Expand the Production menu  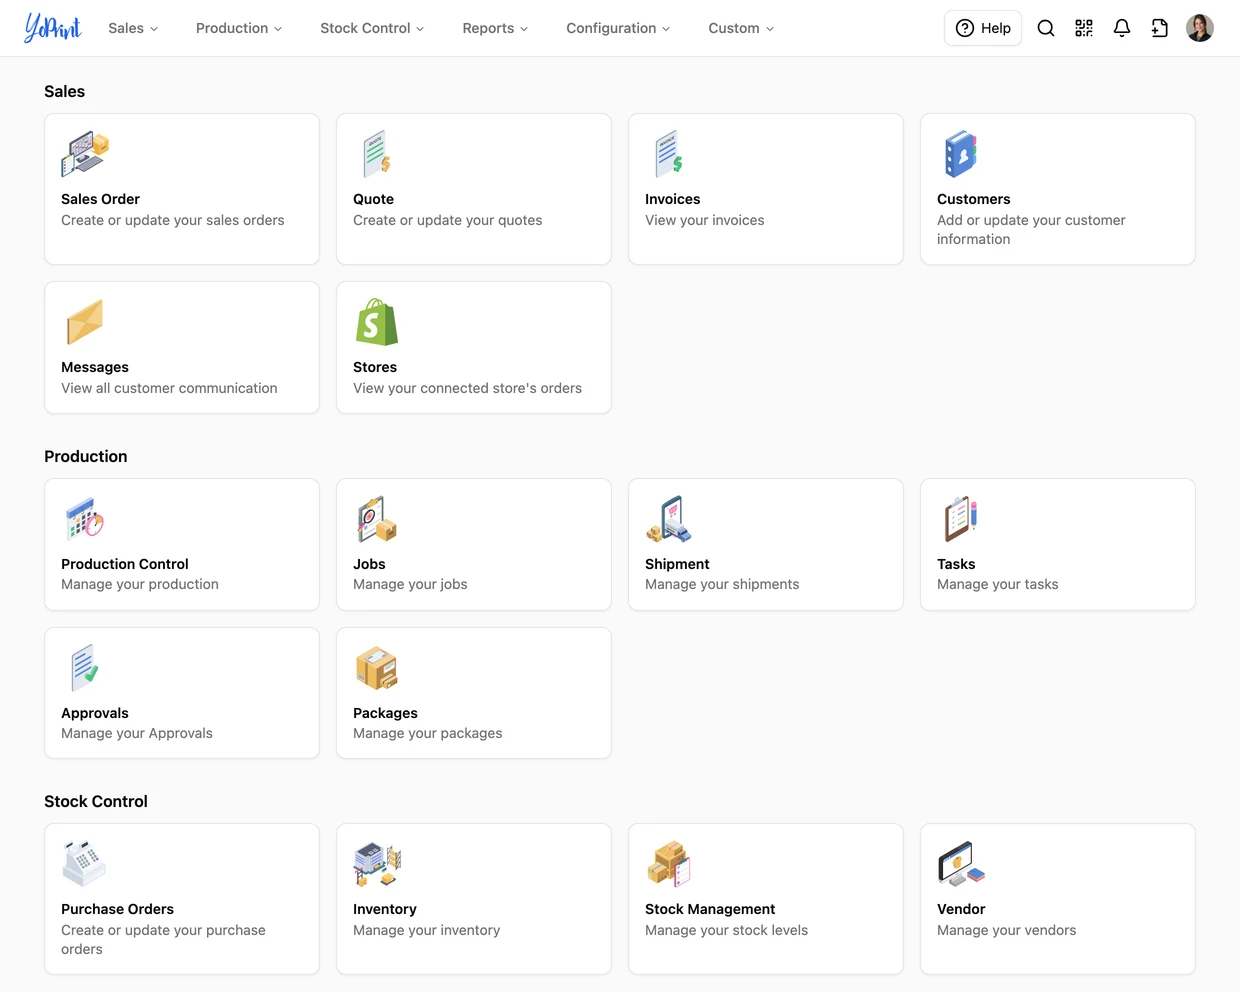click(x=239, y=28)
